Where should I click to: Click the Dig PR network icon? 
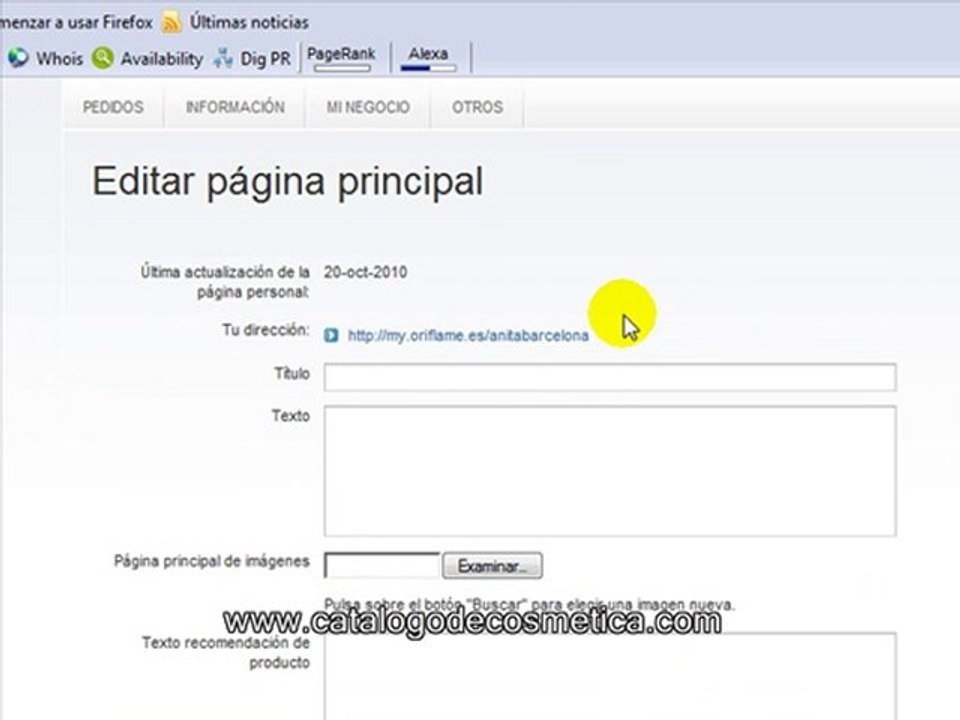click(223, 58)
